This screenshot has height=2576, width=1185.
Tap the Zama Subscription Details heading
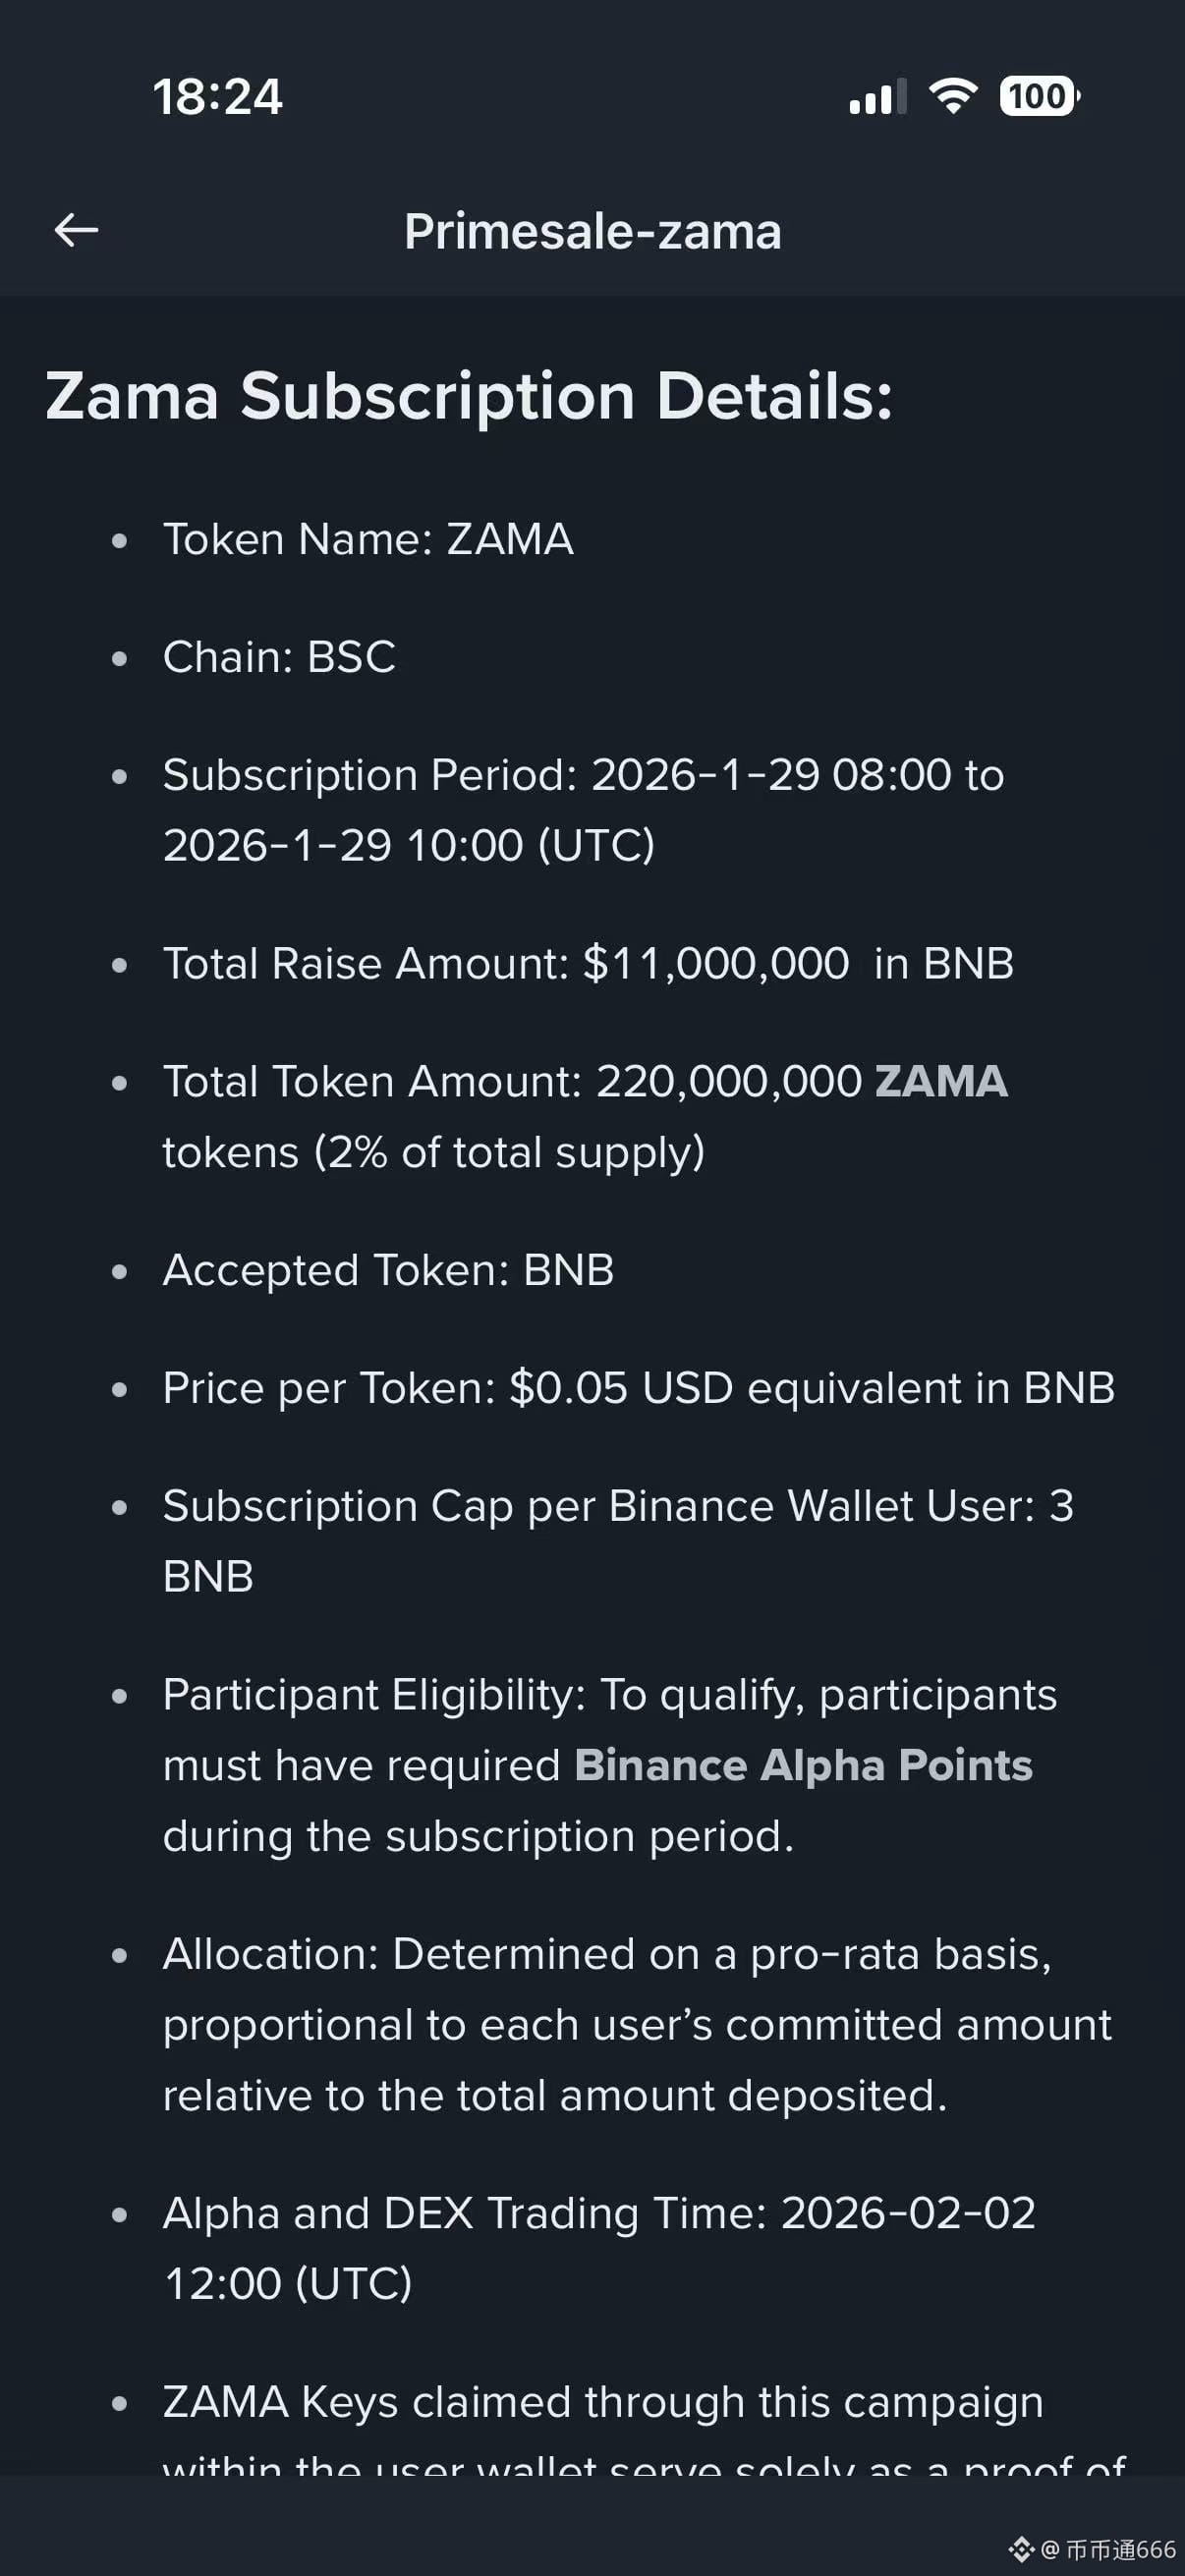(x=469, y=396)
